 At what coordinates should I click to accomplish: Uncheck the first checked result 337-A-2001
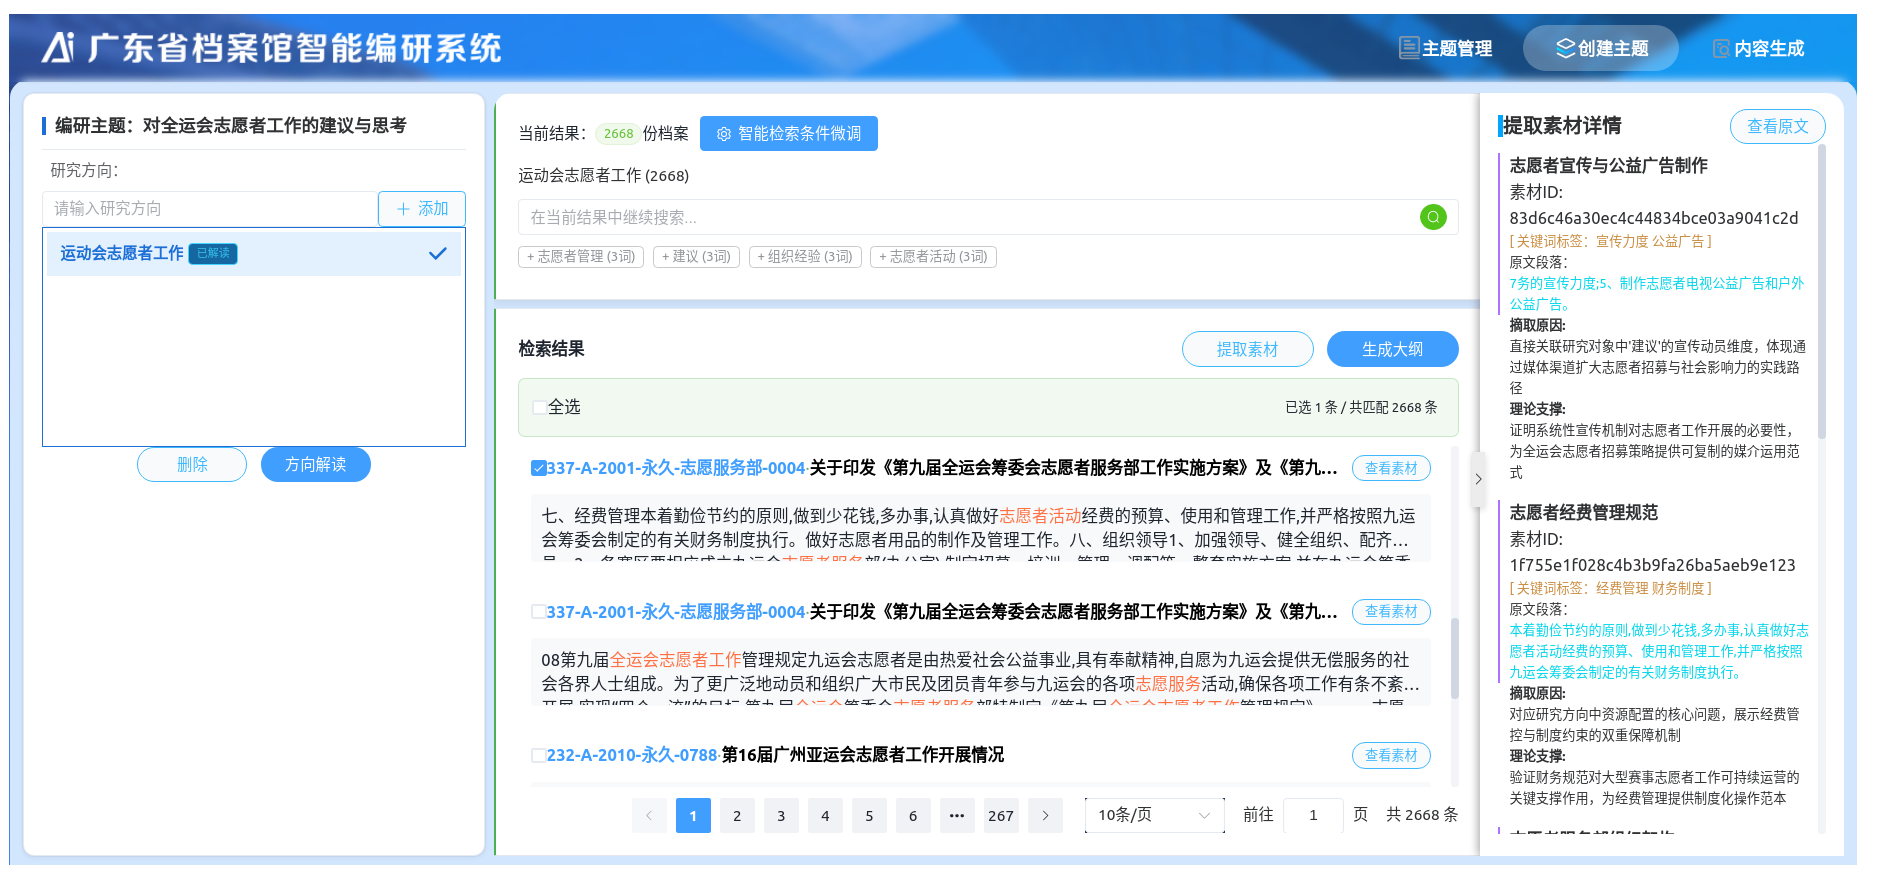(538, 468)
